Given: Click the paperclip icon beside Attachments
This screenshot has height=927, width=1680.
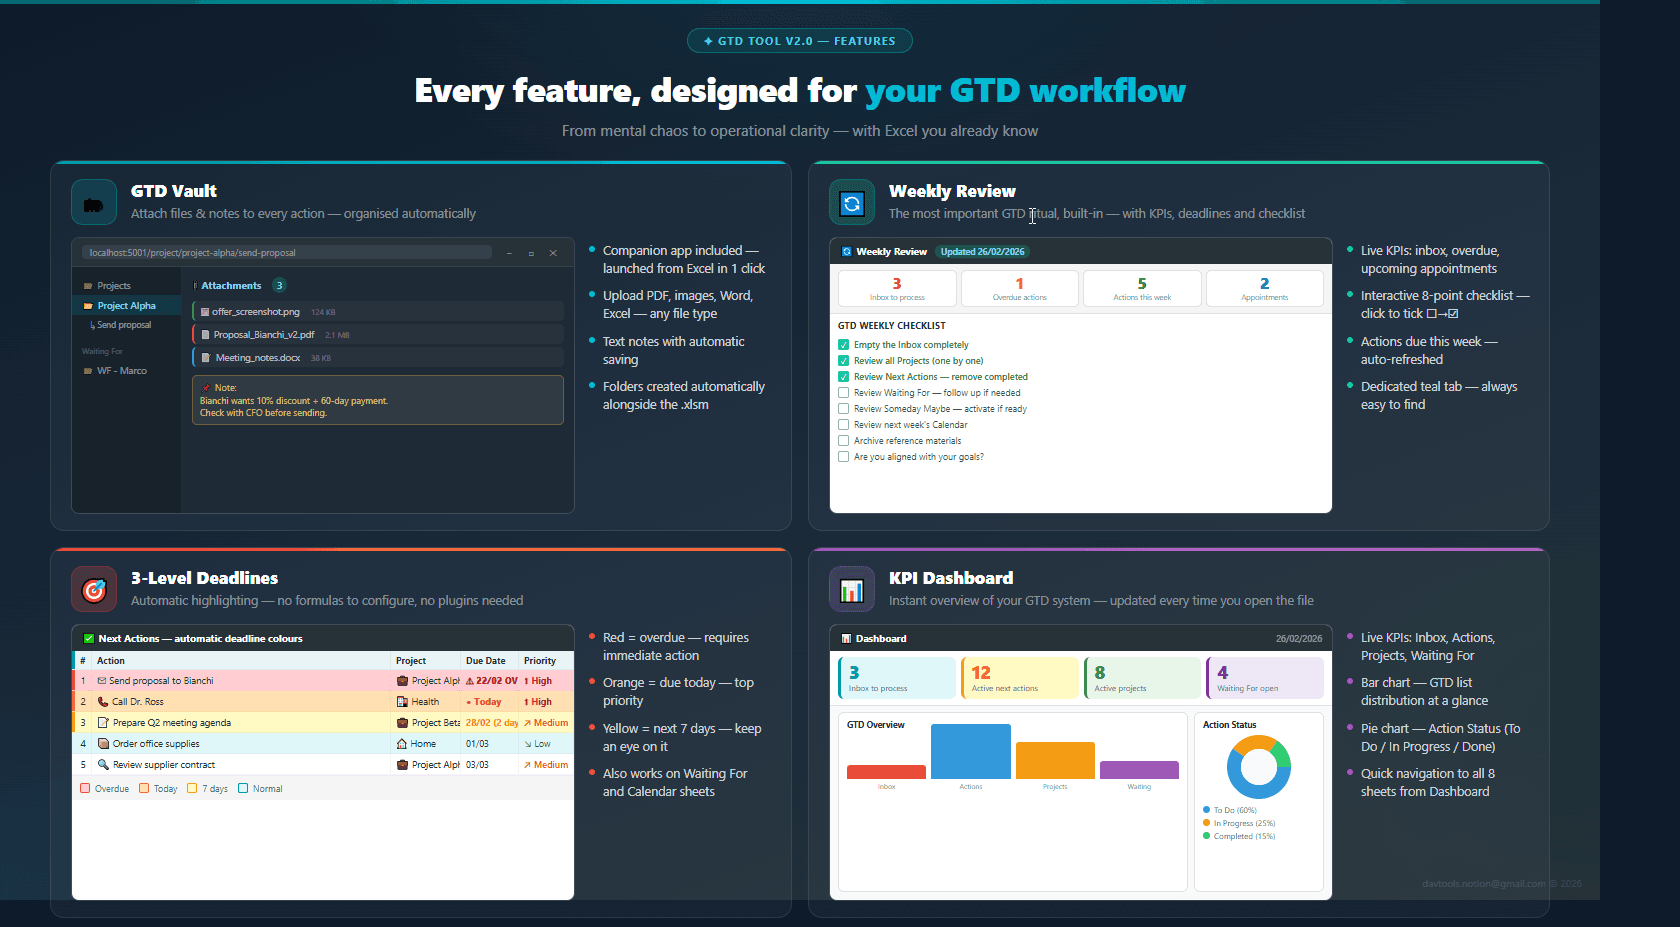Looking at the screenshot, I should point(194,286).
